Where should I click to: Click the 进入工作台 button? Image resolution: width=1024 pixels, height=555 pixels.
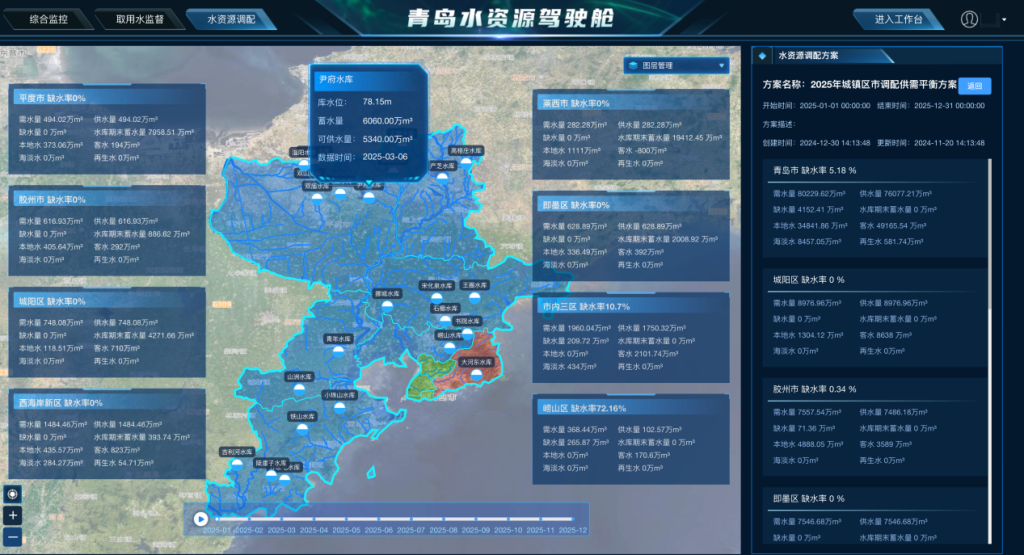(899, 19)
